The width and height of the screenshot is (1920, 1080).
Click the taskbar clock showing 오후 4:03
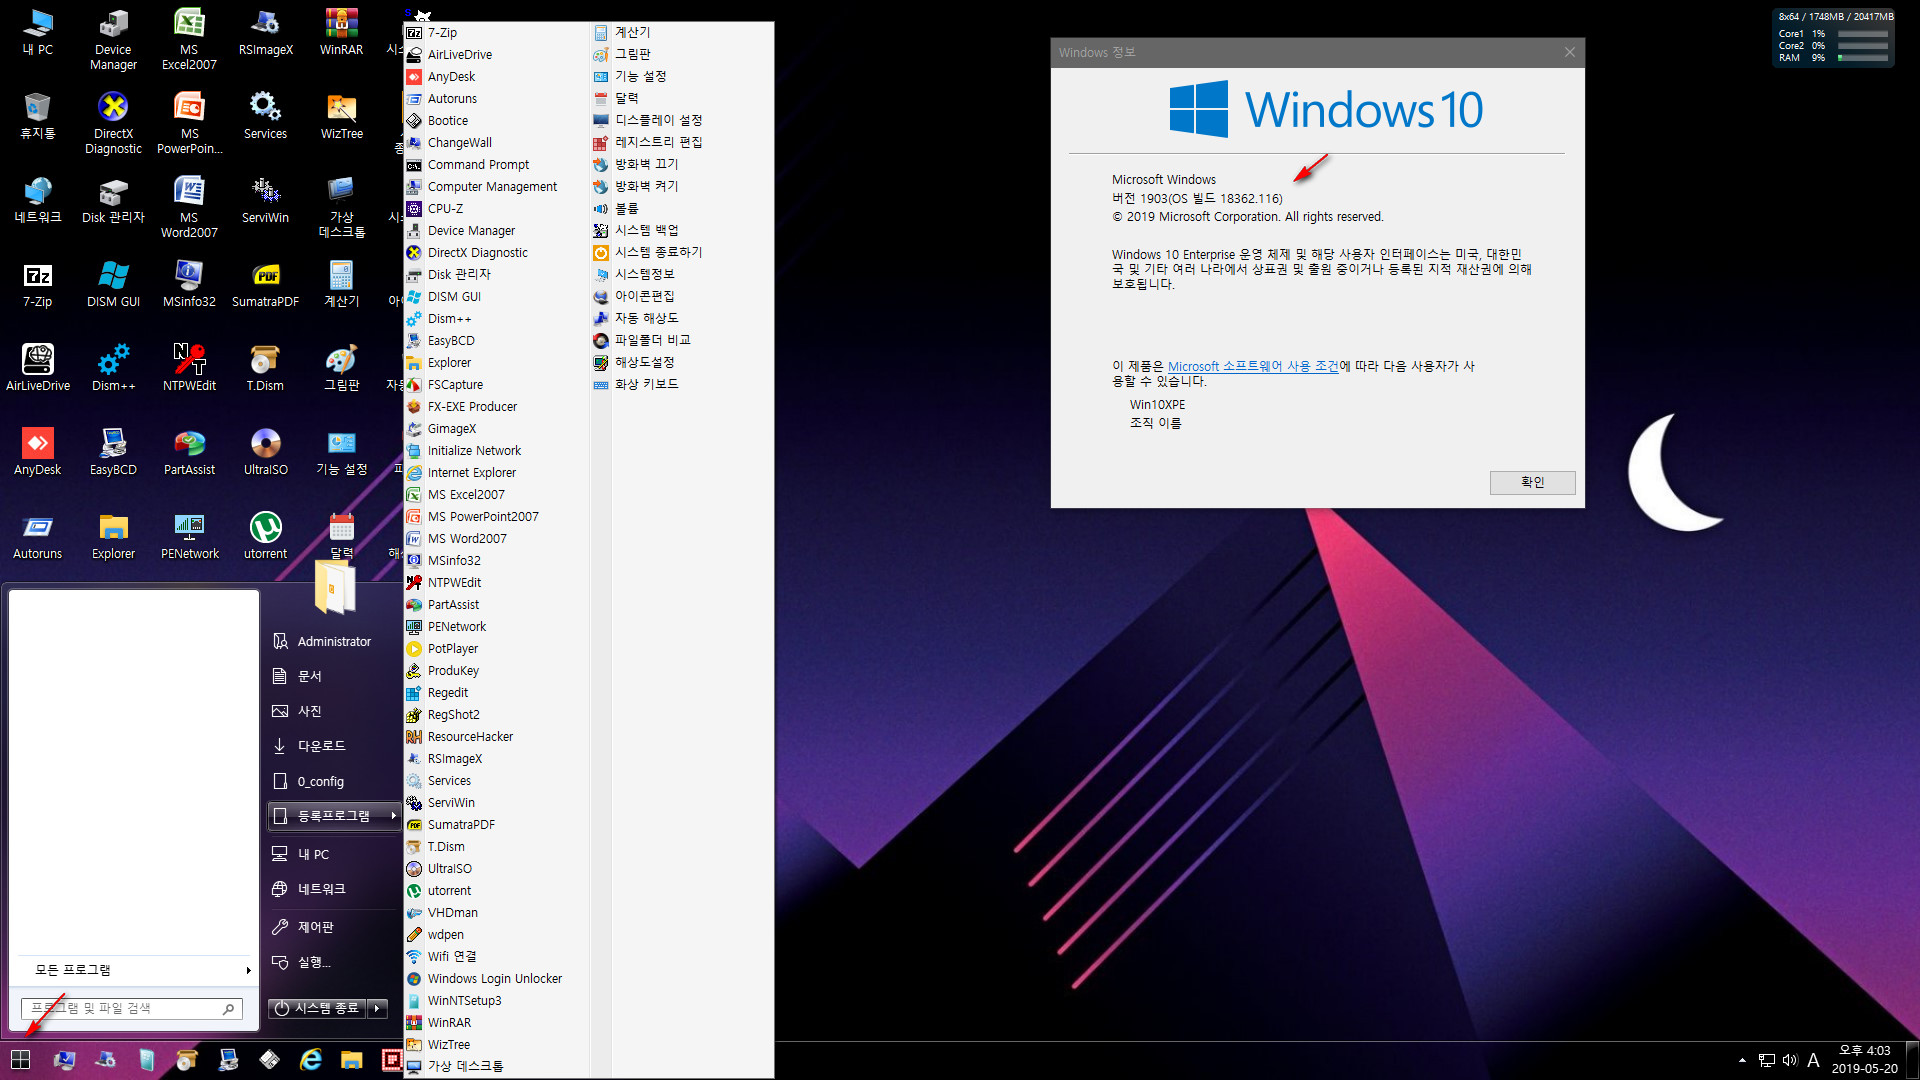(x=1864, y=1060)
